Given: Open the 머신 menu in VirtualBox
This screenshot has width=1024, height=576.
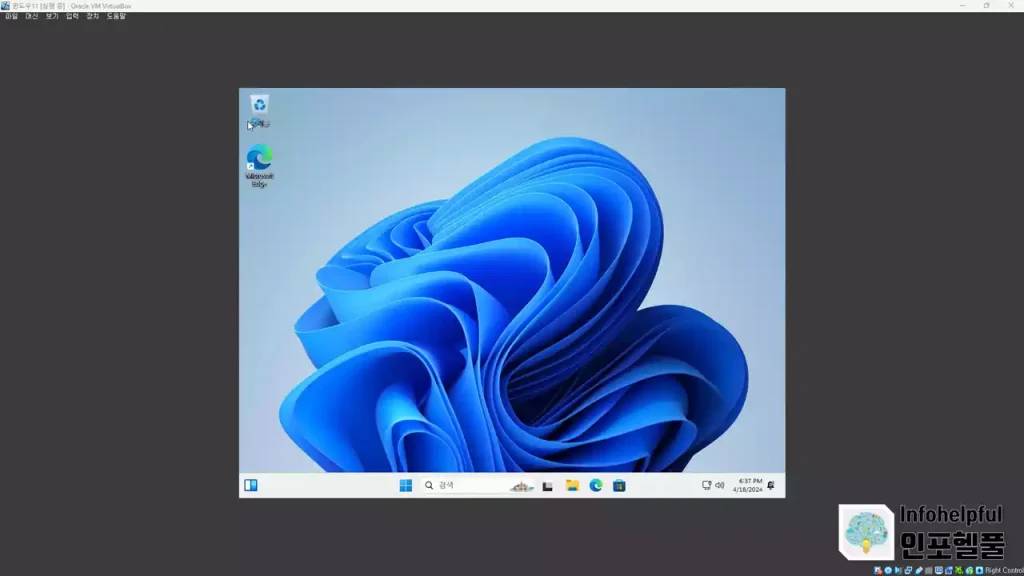Looking at the screenshot, I should tap(31, 16).
